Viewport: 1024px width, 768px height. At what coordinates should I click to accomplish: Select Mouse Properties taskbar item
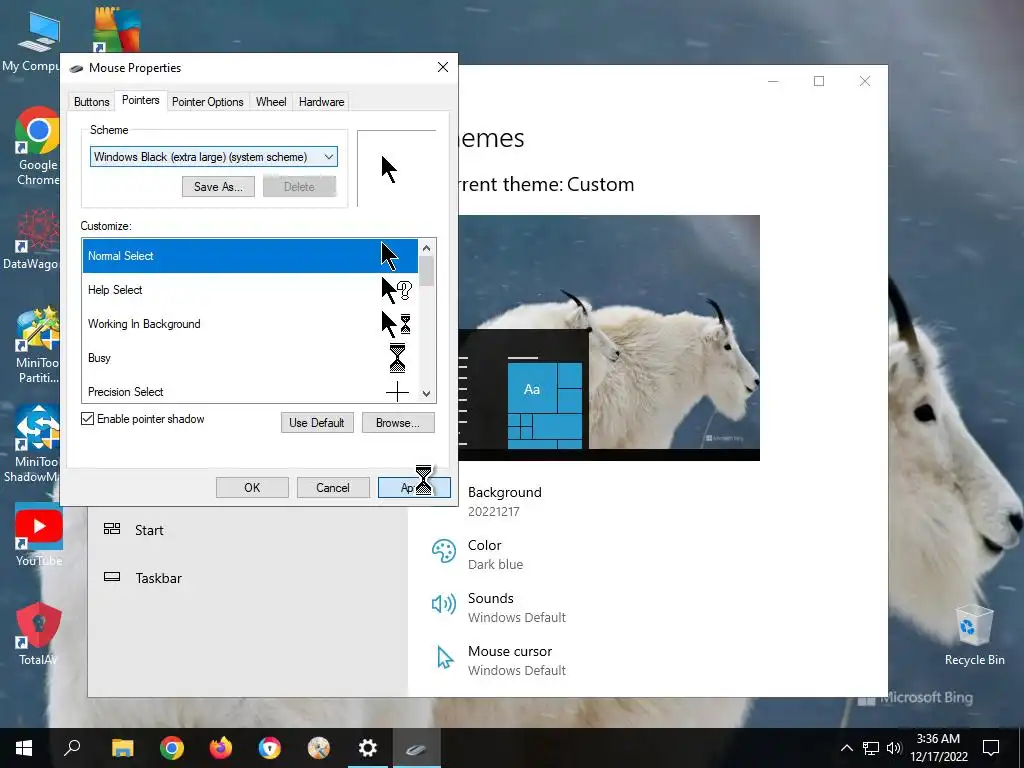pyautogui.click(x=416, y=748)
